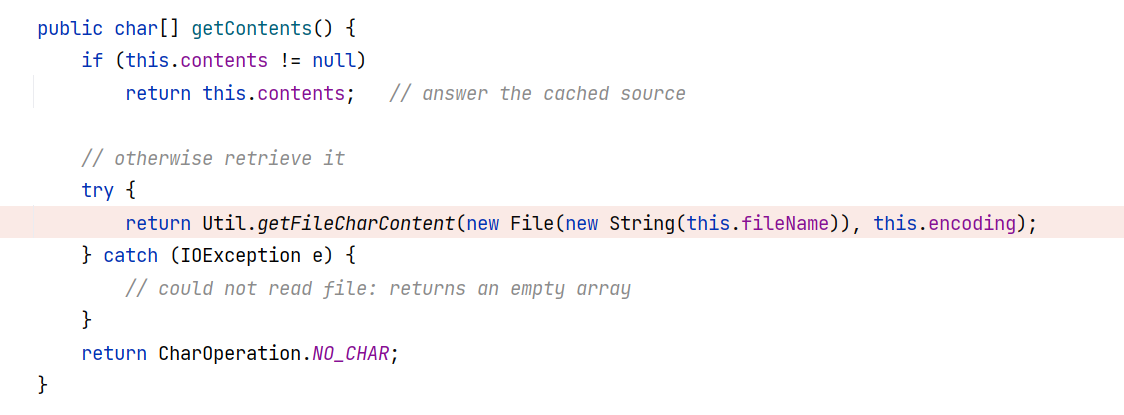Click the File constructor class name

pos(531,223)
